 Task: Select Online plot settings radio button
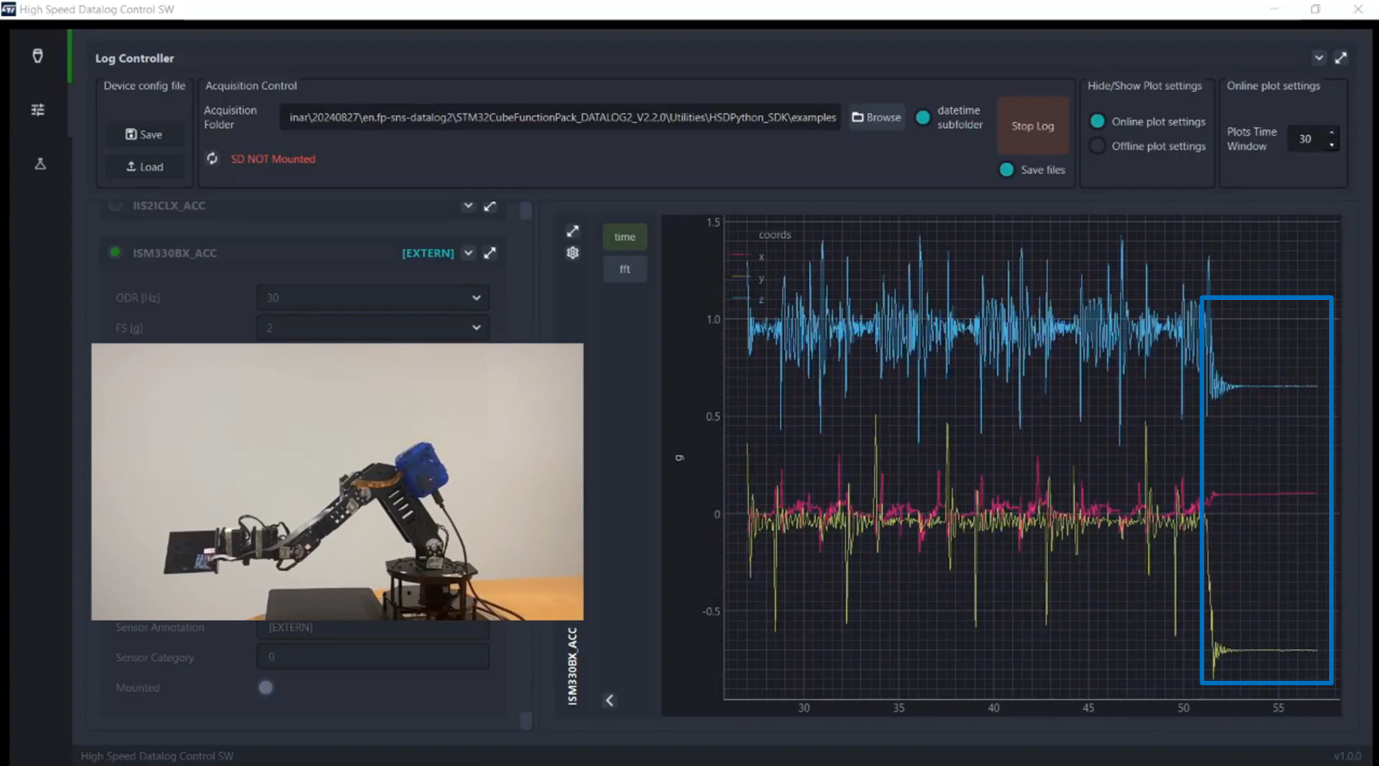coord(1098,122)
